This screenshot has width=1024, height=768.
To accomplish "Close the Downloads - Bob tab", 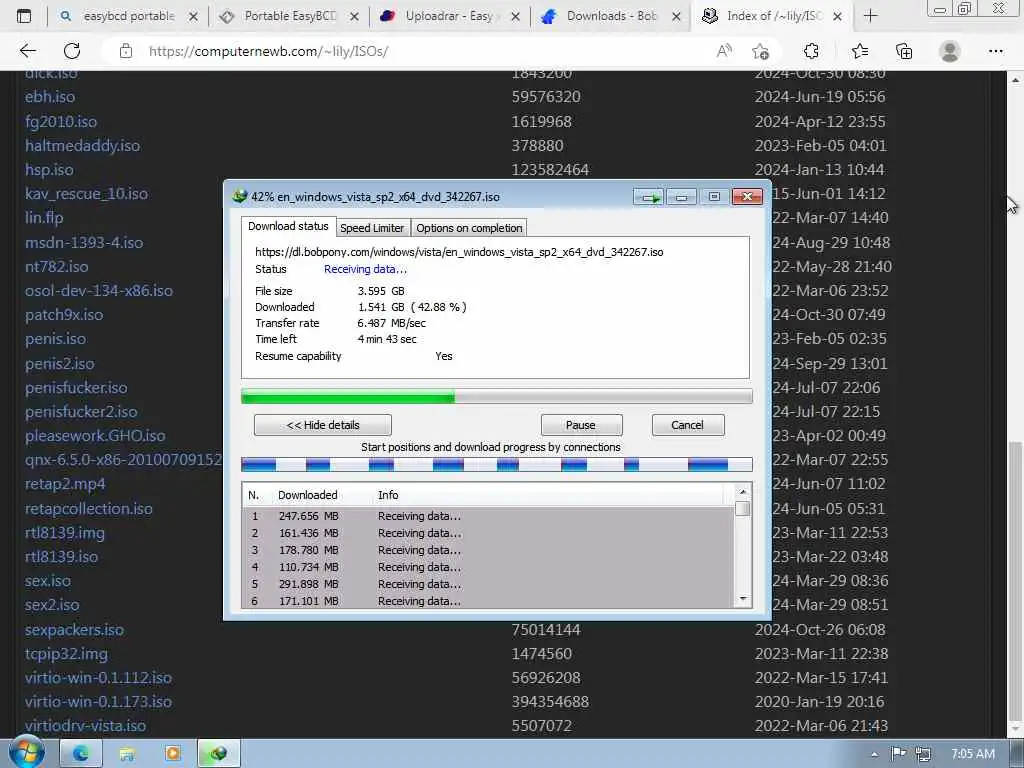I will (677, 16).
